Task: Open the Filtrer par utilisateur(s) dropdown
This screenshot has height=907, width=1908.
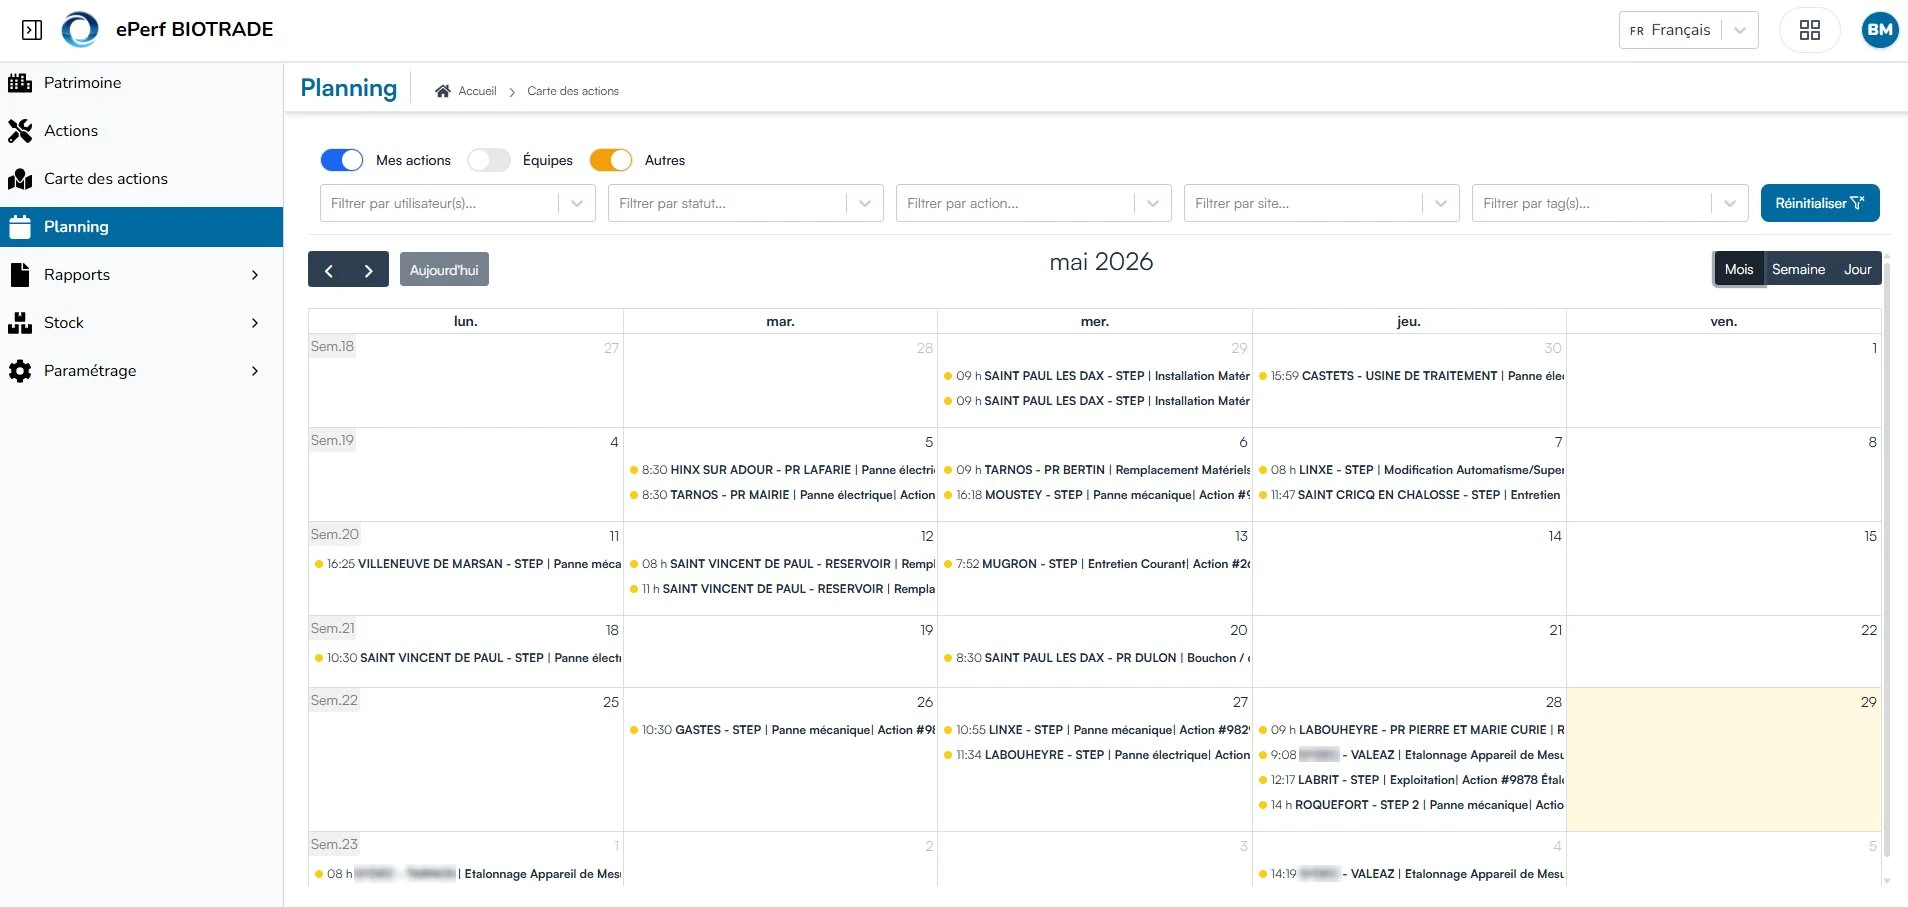Action: point(458,203)
